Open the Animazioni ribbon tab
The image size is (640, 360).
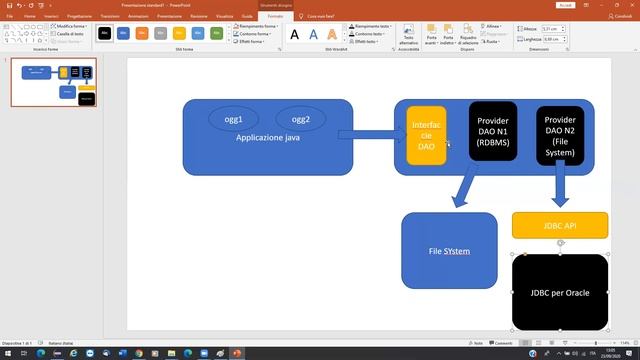[138, 16]
